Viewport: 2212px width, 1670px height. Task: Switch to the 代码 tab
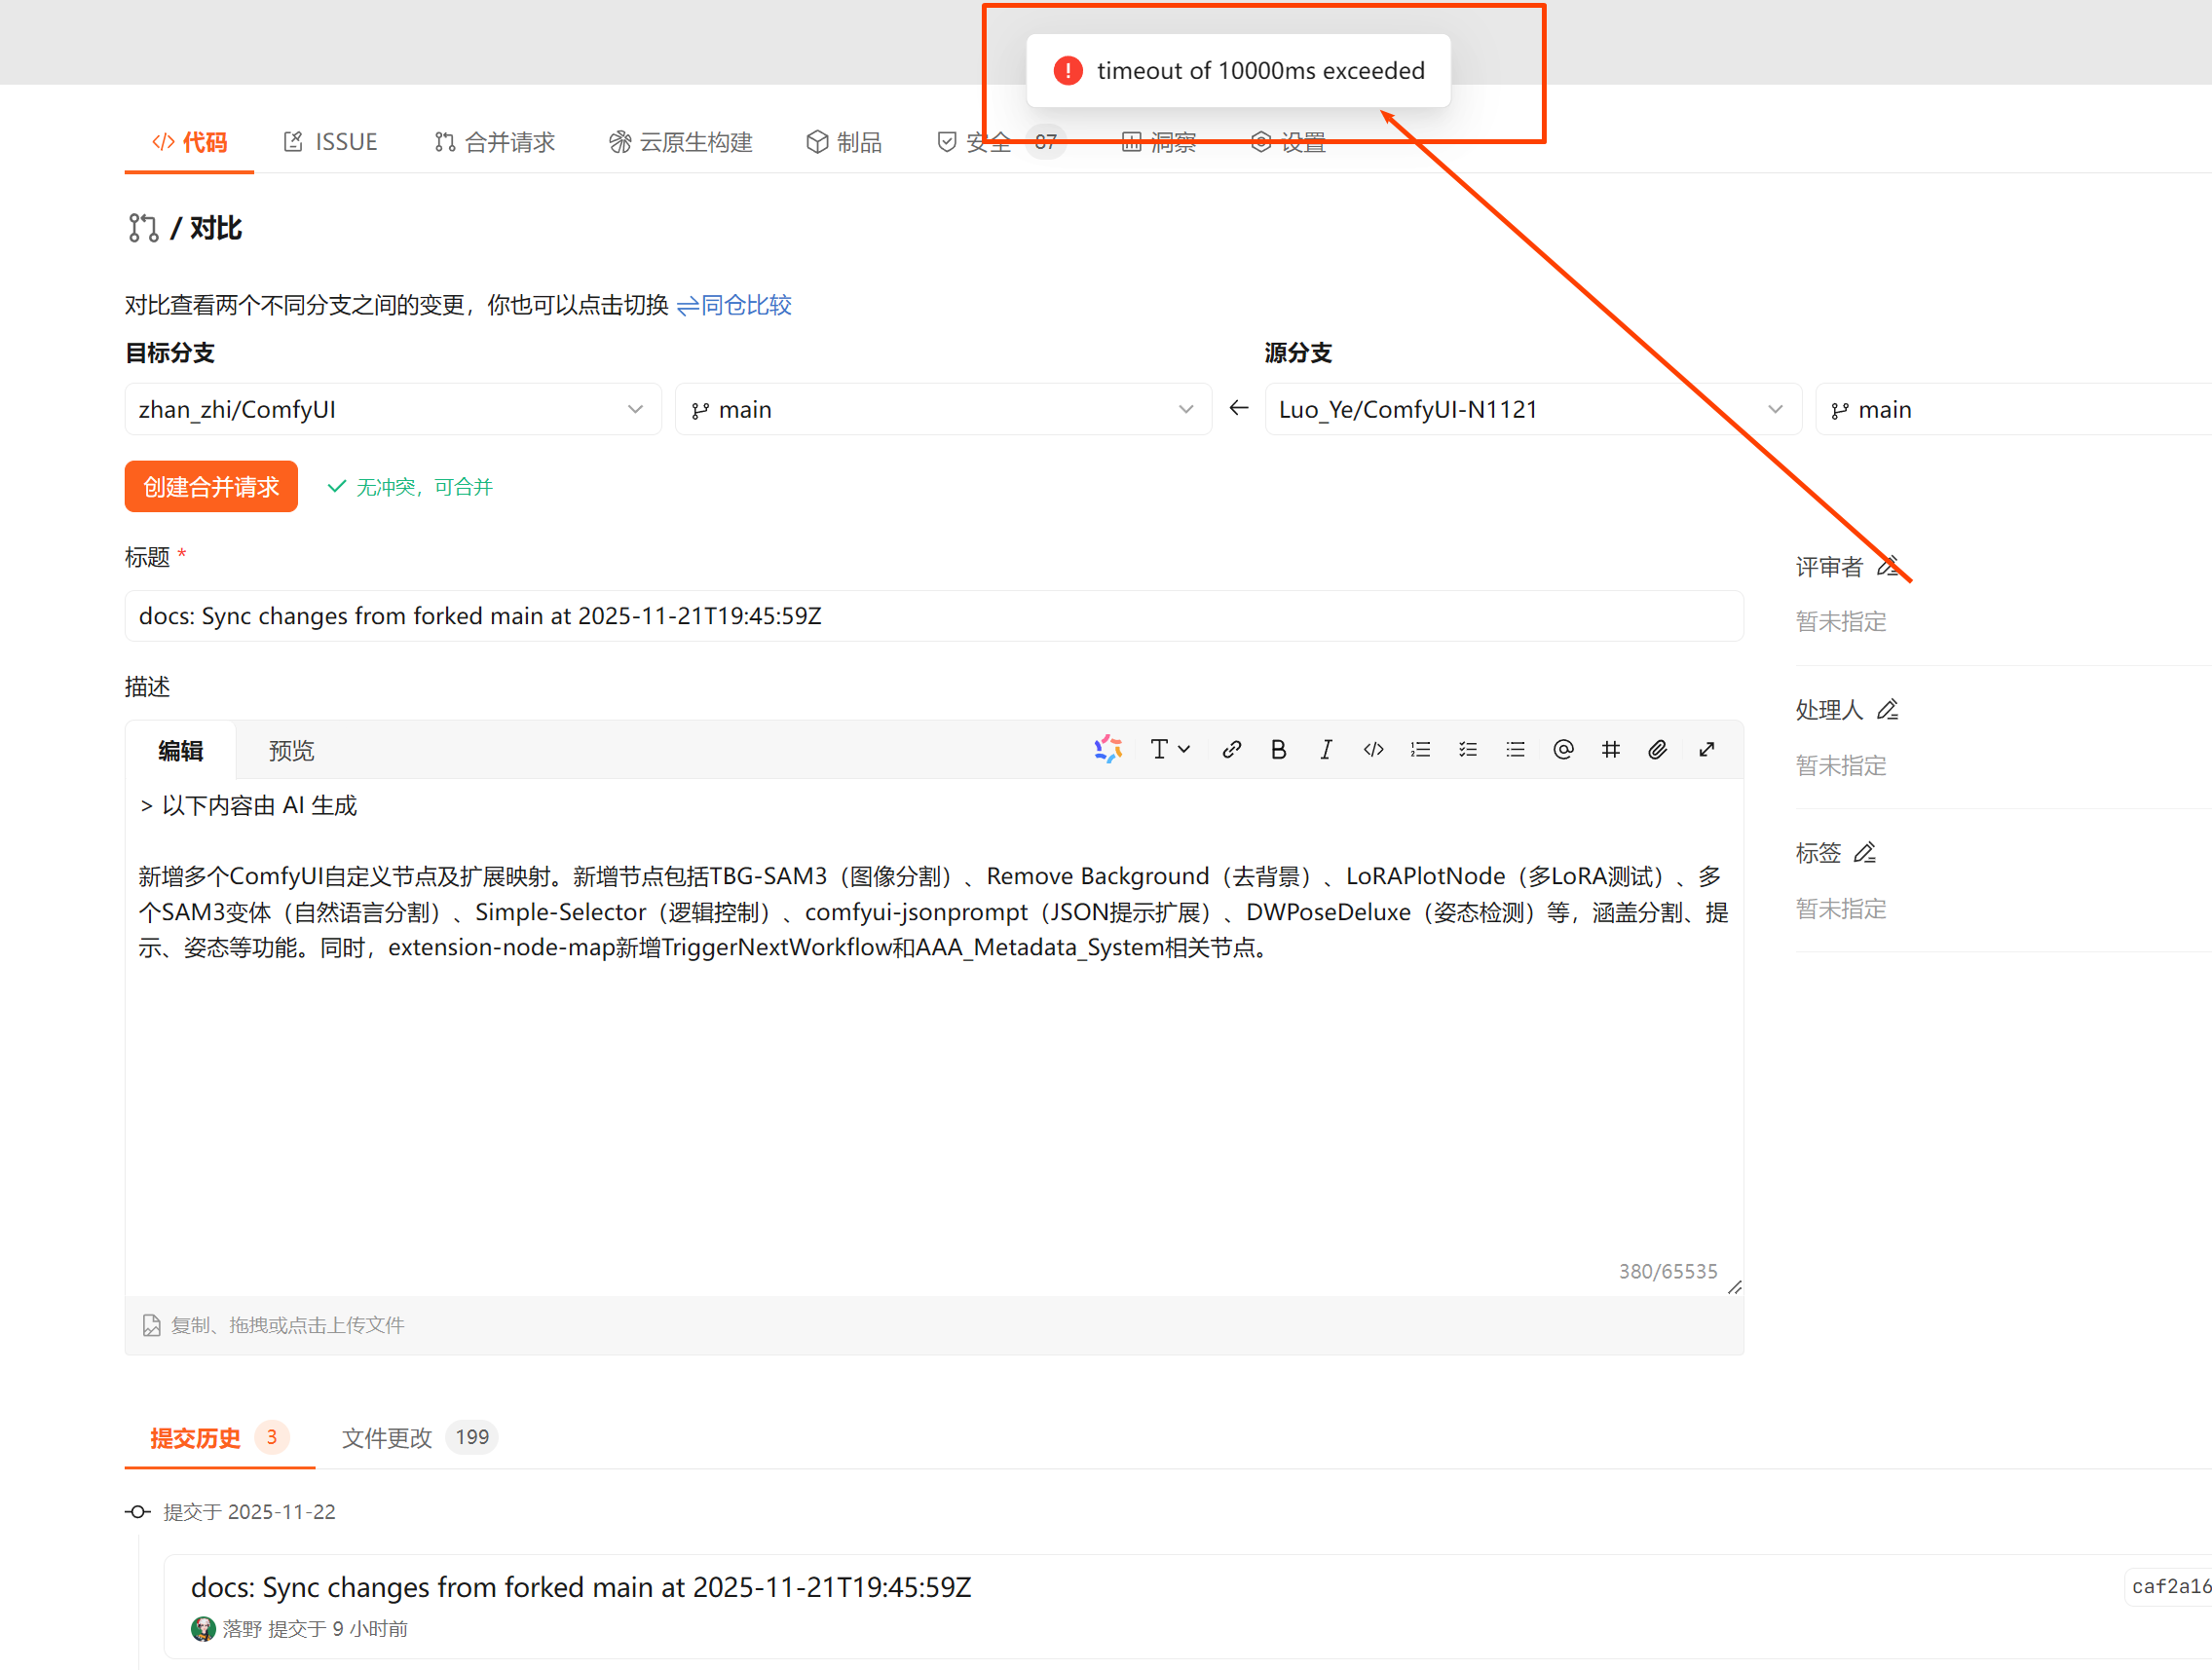tap(189, 142)
